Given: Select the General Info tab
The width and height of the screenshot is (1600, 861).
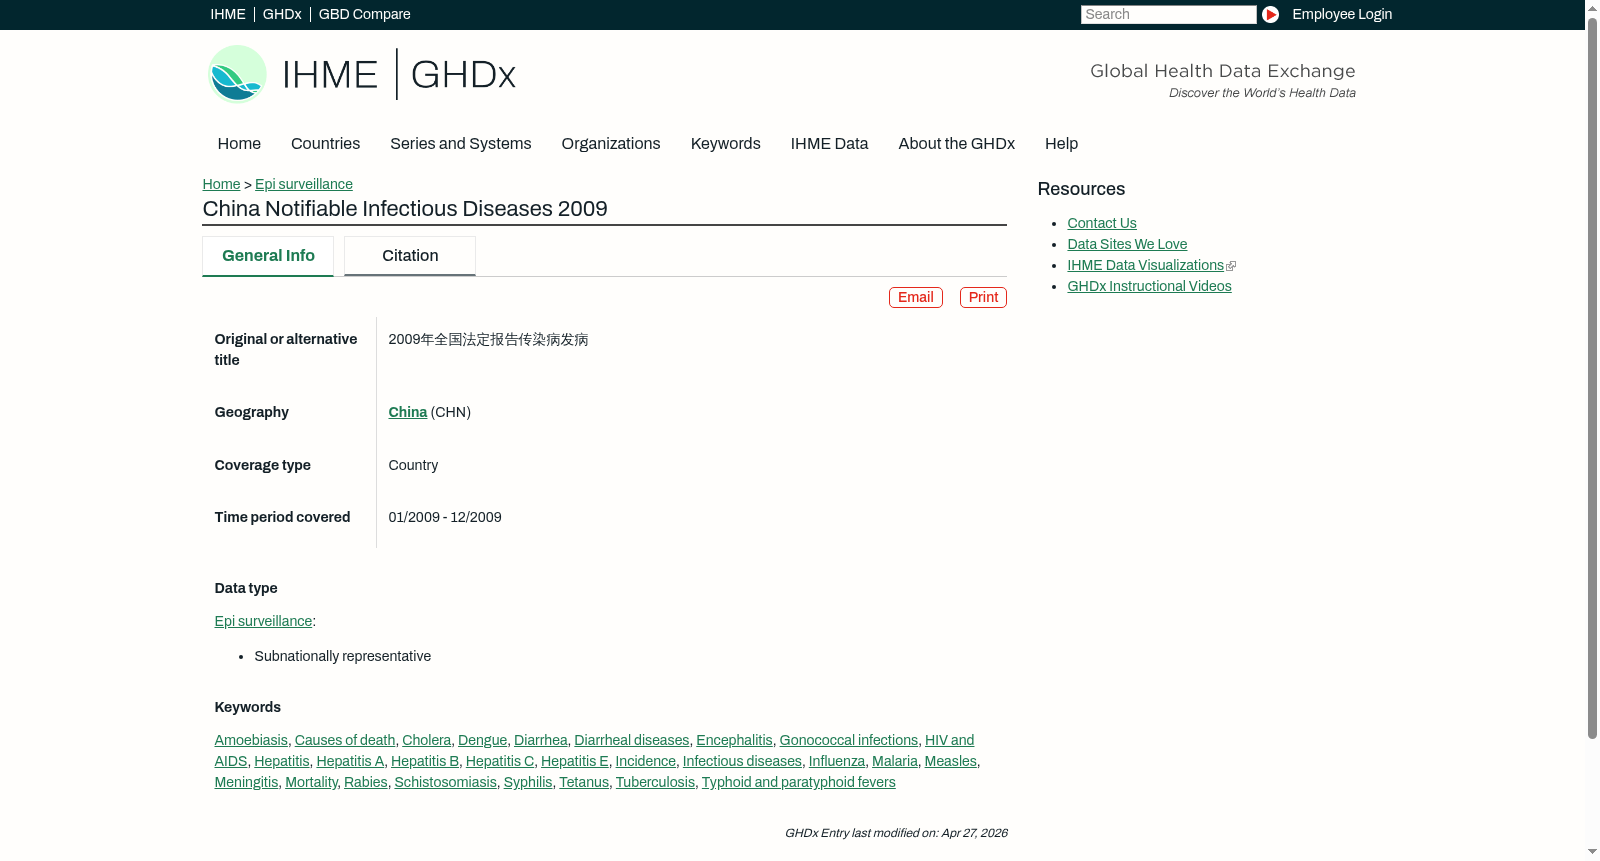Looking at the screenshot, I should tap(268, 256).
